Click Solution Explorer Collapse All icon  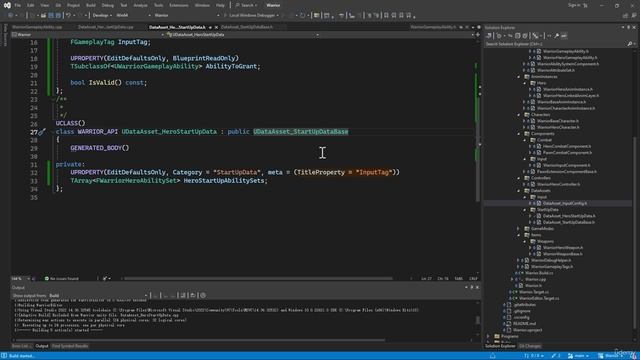coord(518,36)
